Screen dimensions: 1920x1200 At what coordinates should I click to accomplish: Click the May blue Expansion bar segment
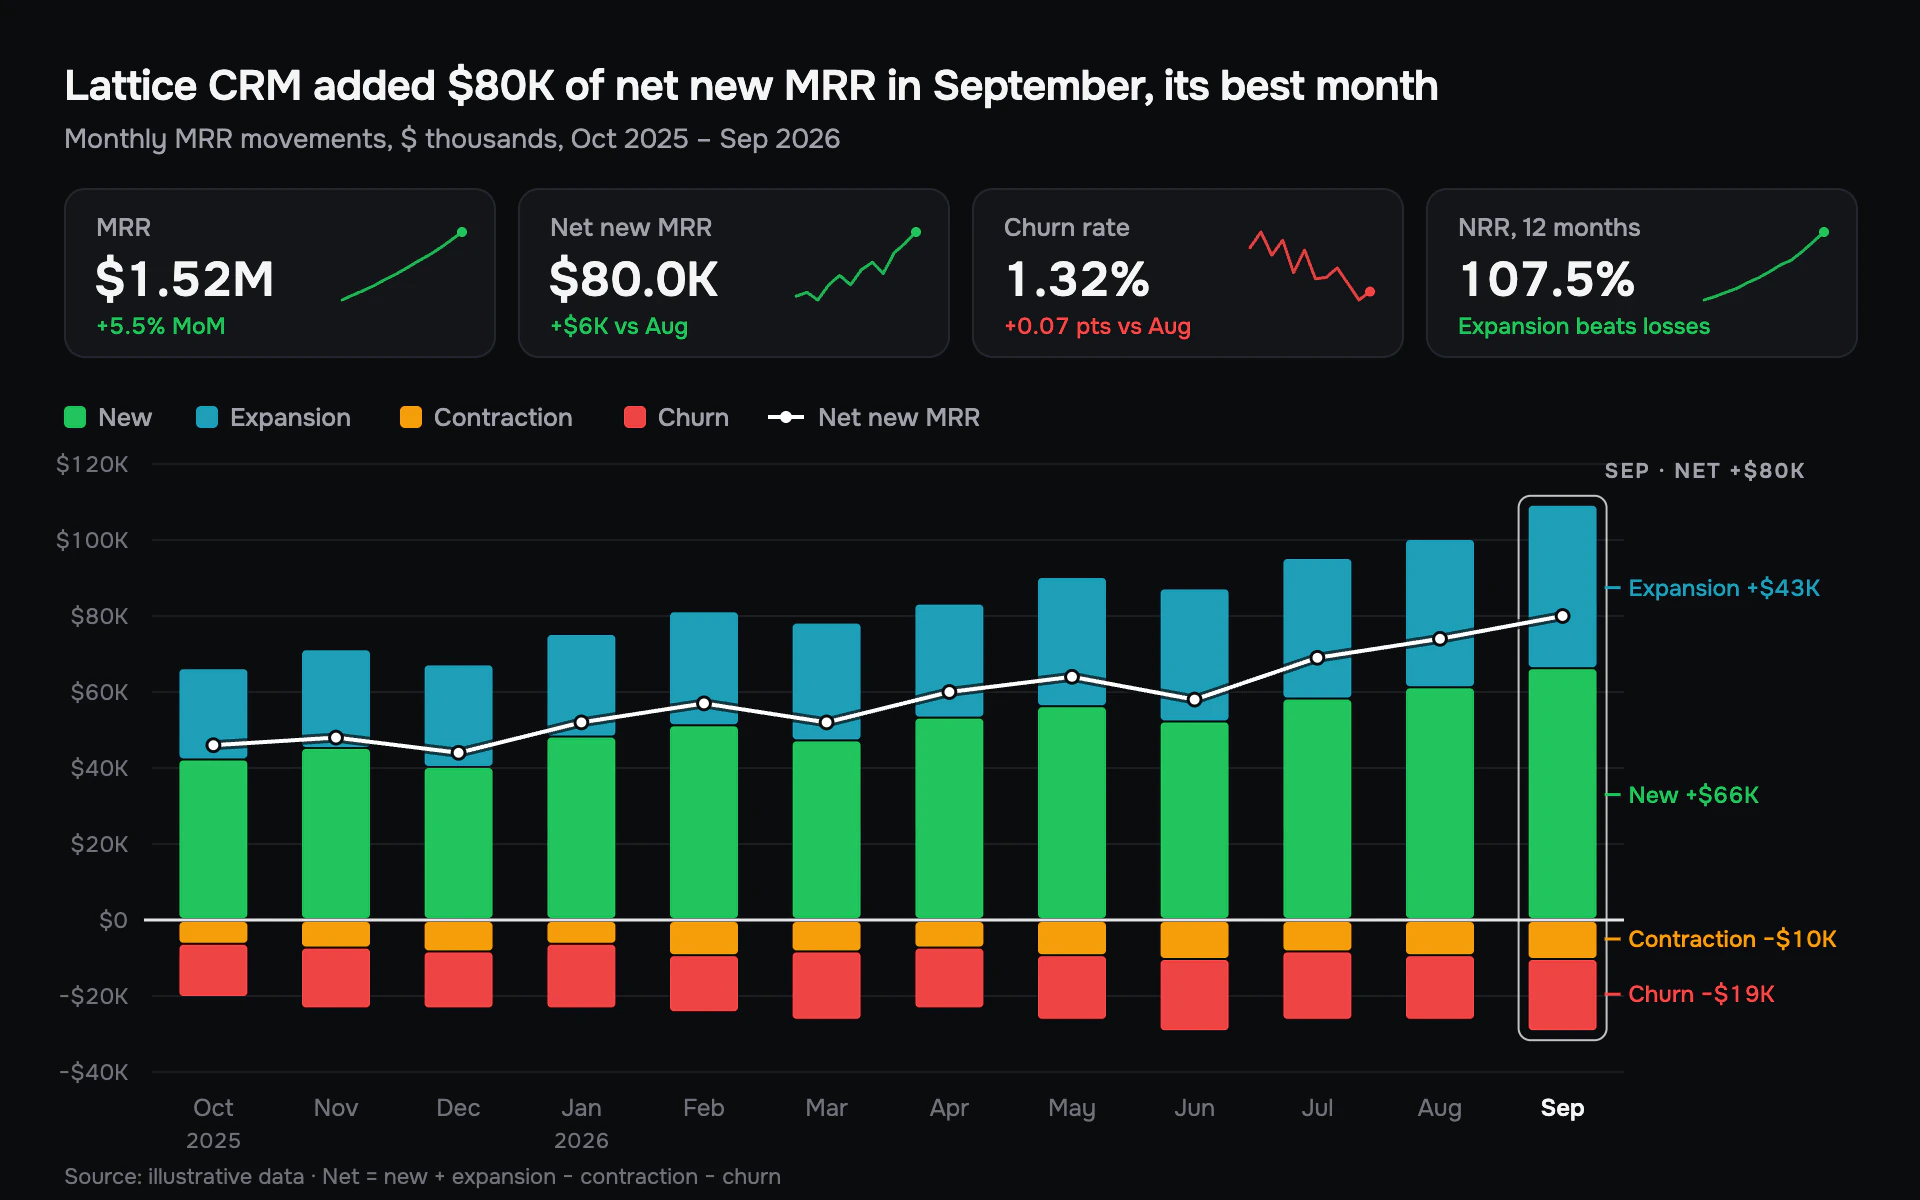(x=1072, y=641)
